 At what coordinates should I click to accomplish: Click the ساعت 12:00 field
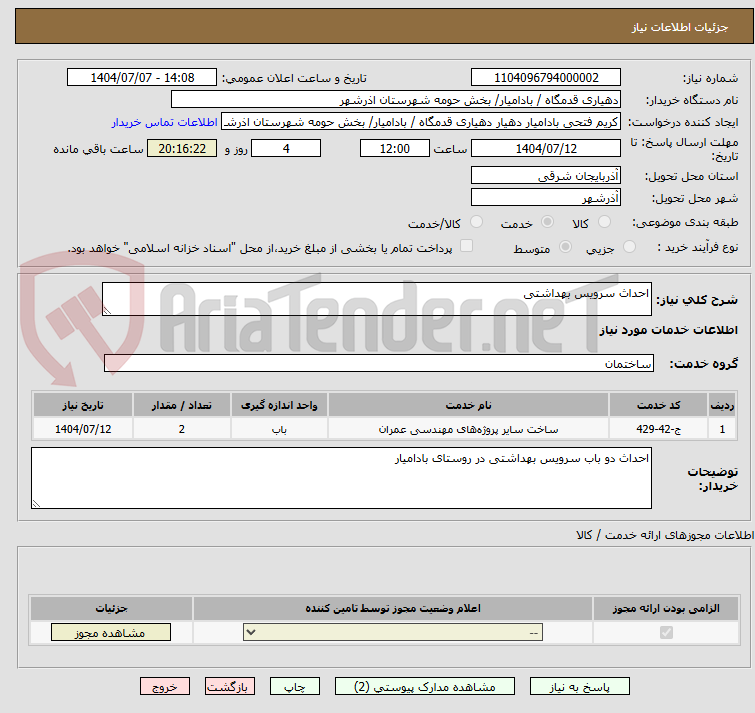(x=395, y=148)
